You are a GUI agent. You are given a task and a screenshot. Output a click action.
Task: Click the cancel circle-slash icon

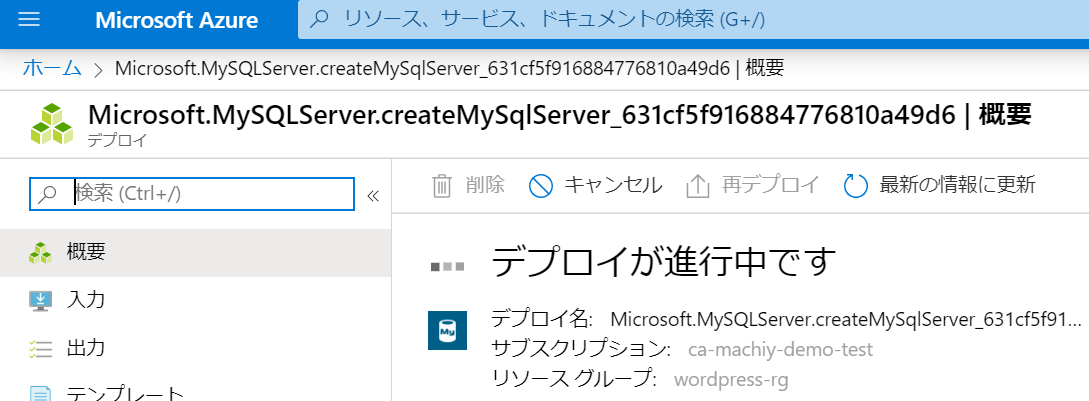pos(540,185)
